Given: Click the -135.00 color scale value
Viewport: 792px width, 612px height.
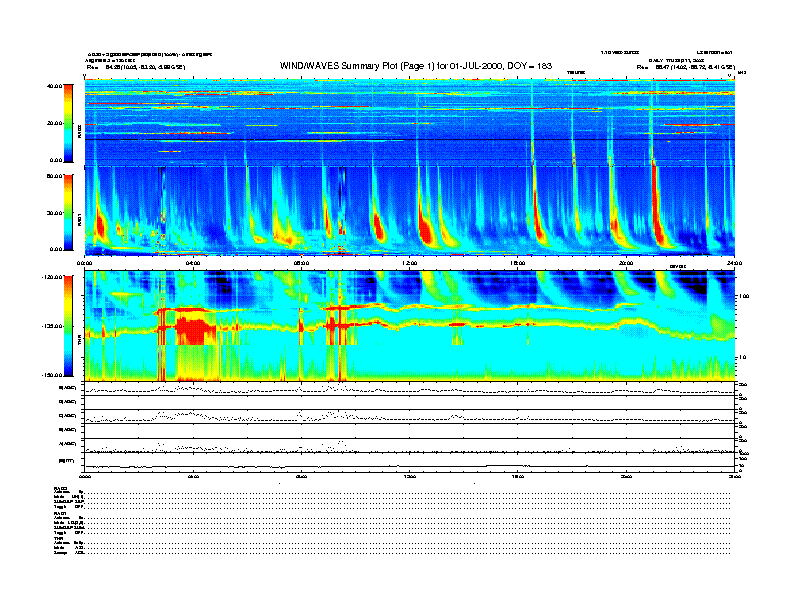Looking at the screenshot, I should tap(52, 326).
